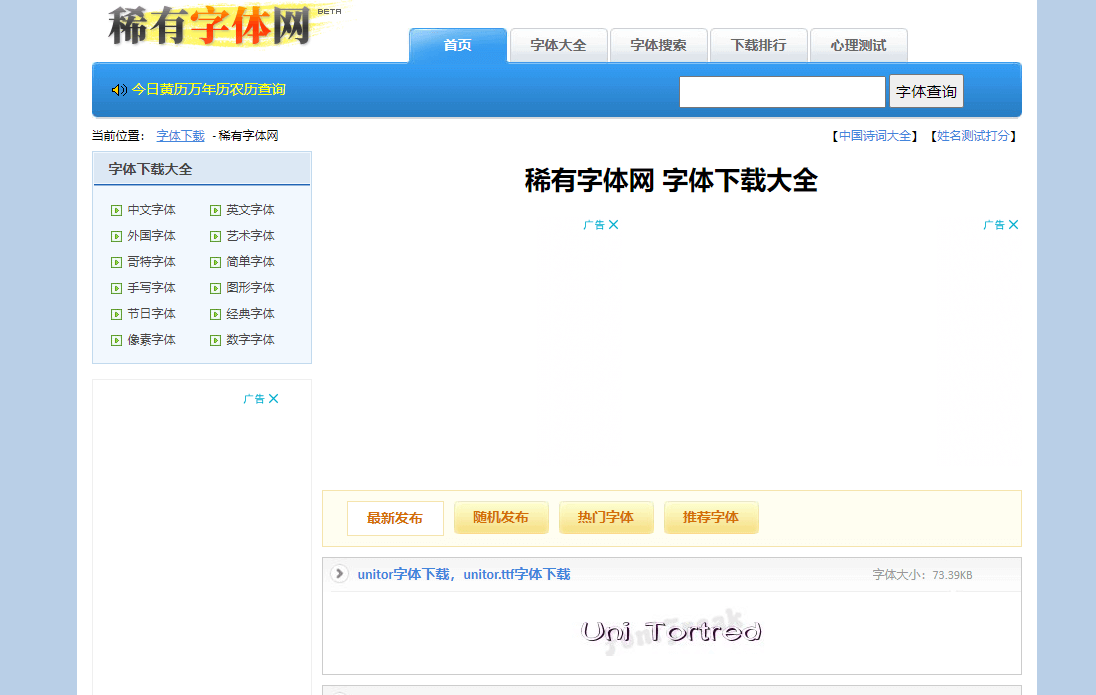The image size is (1096, 695).
Task: Click the 字体下载 breadcrumb link
Action: [180, 136]
